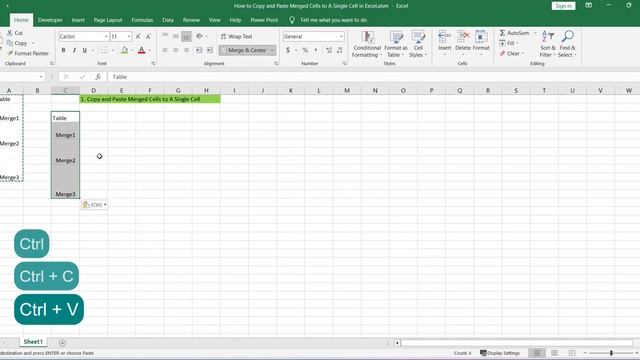The image size is (640, 360).
Task: Select the Sheet1 worksheet tab
Action: 33,342
